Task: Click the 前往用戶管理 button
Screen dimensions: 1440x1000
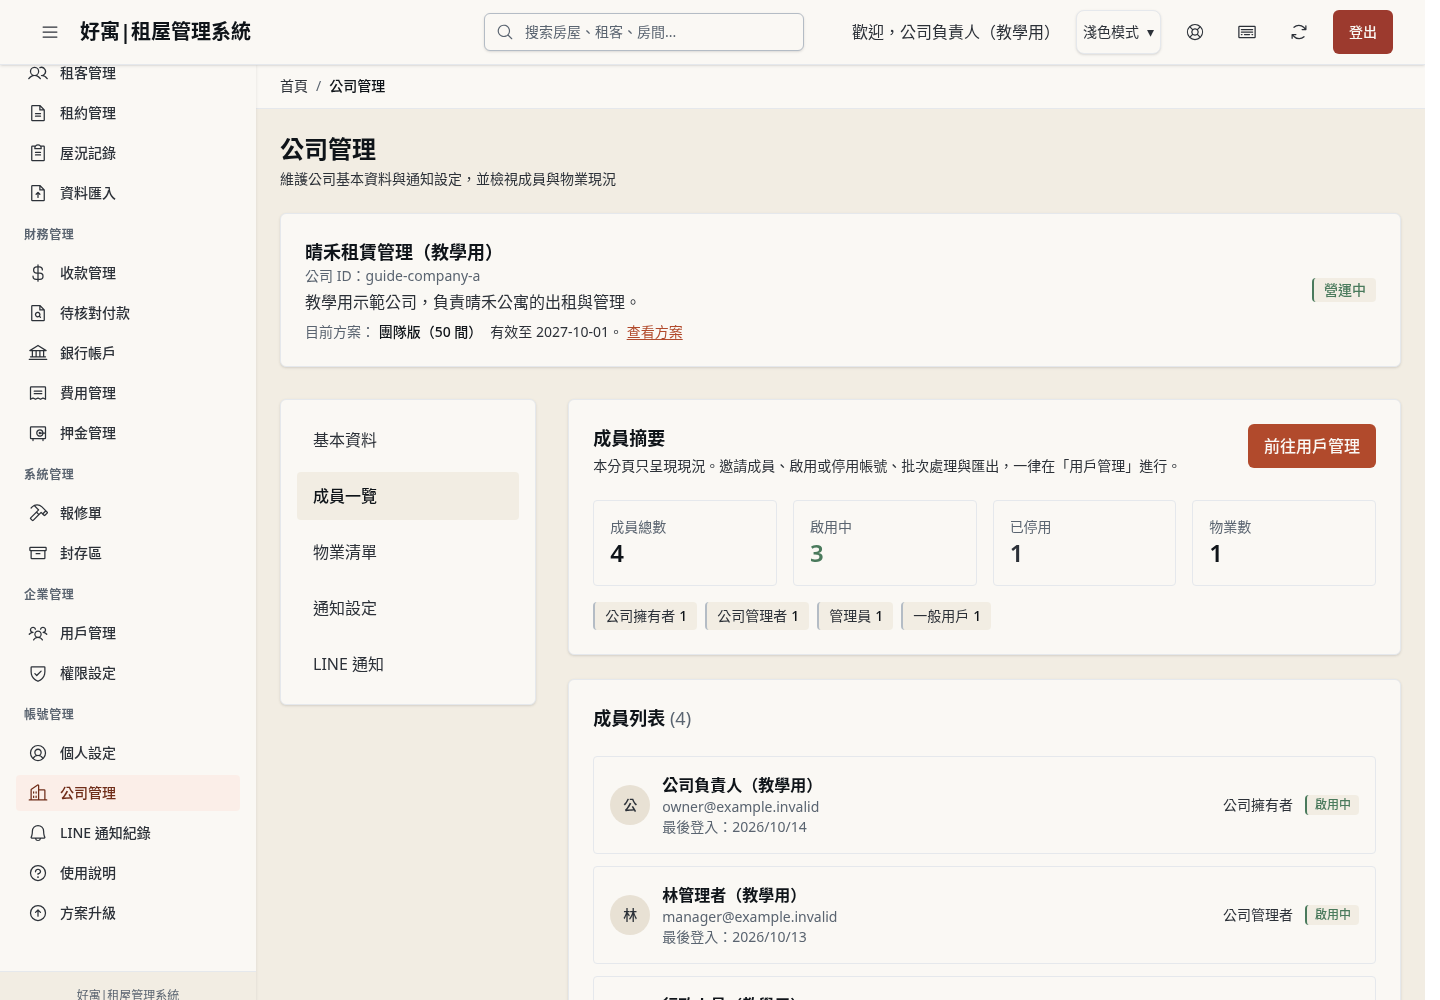Action: pos(1312,446)
